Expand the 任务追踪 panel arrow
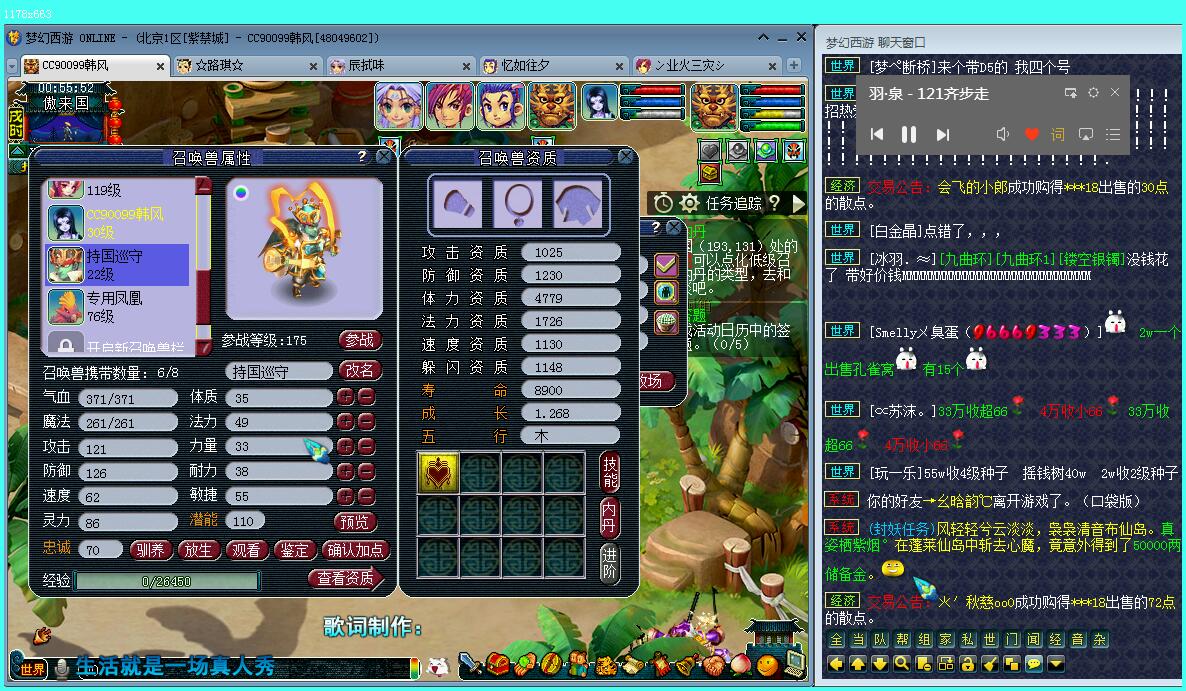The image size is (1186, 691). click(799, 203)
